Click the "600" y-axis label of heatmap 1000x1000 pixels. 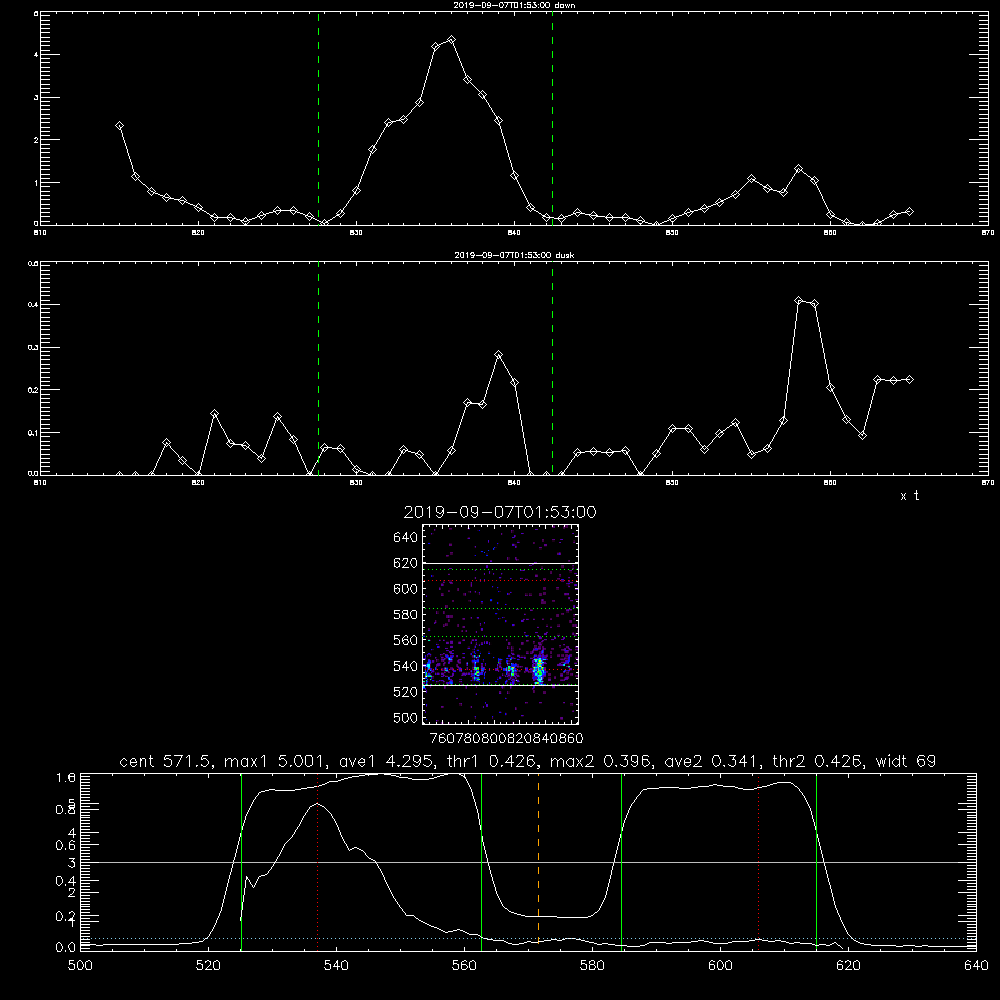pyautogui.click(x=406, y=589)
